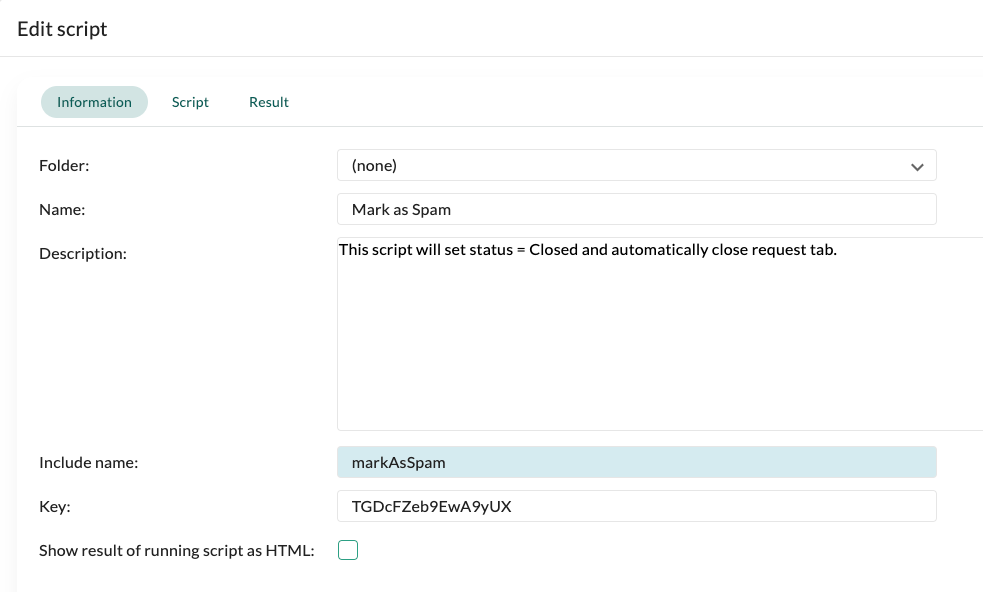
Task: Click the (none) text in Folder selector
Action: coord(374,166)
